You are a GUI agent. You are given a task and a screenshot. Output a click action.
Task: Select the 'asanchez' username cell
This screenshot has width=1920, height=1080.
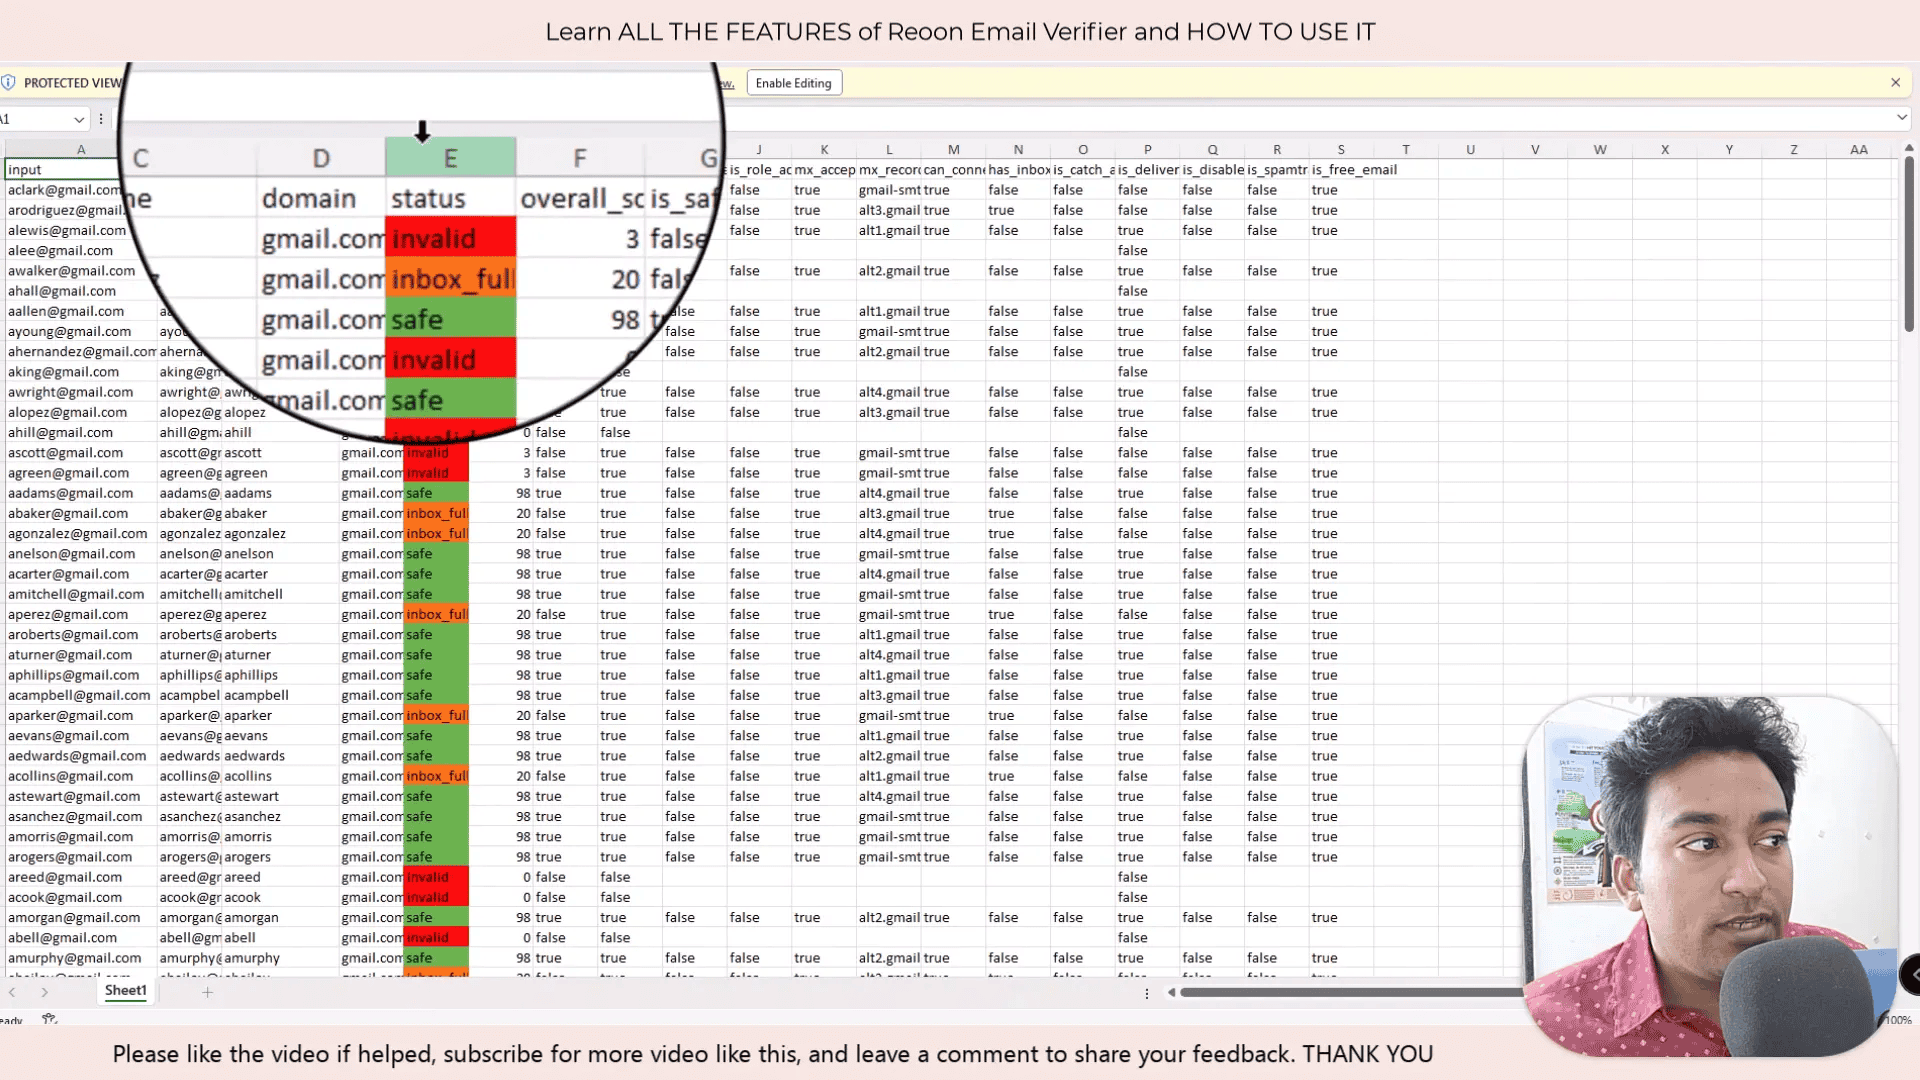click(x=280, y=817)
